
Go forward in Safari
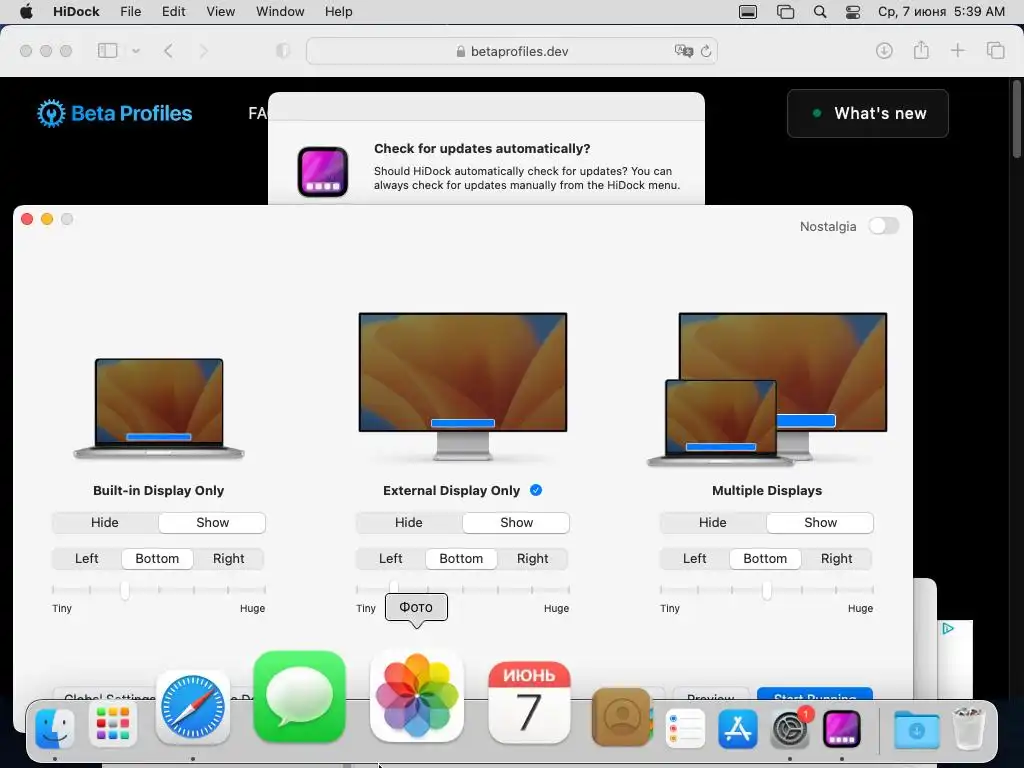(x=204, y=51)
